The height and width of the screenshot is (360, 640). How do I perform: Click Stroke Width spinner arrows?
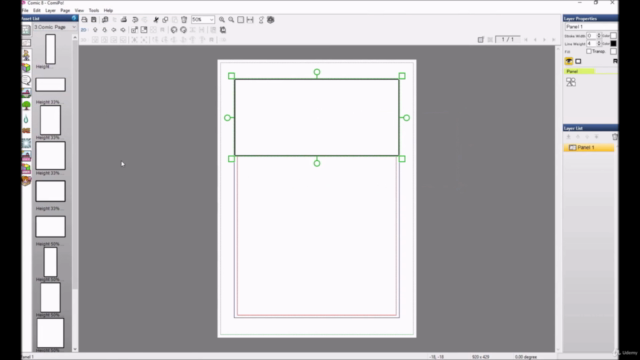tap(599, 36)
